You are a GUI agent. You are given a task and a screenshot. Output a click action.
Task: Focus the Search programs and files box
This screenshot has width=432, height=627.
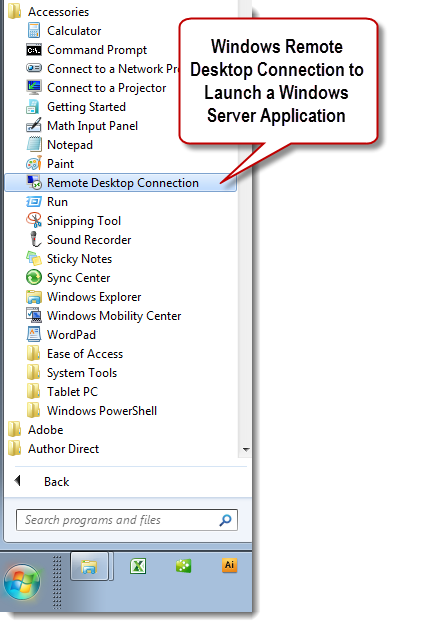click(x=127, y=520)
